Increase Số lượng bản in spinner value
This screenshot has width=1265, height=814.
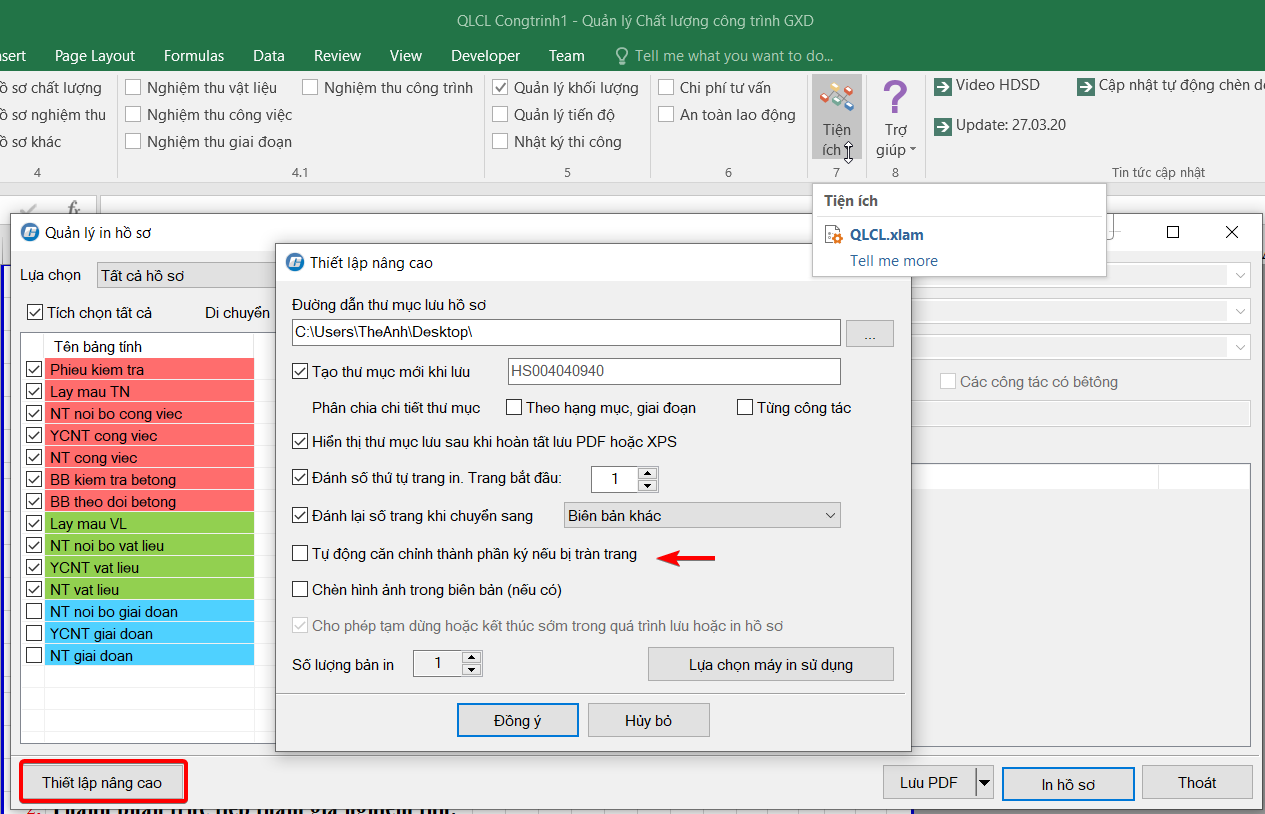coord(472,657)
